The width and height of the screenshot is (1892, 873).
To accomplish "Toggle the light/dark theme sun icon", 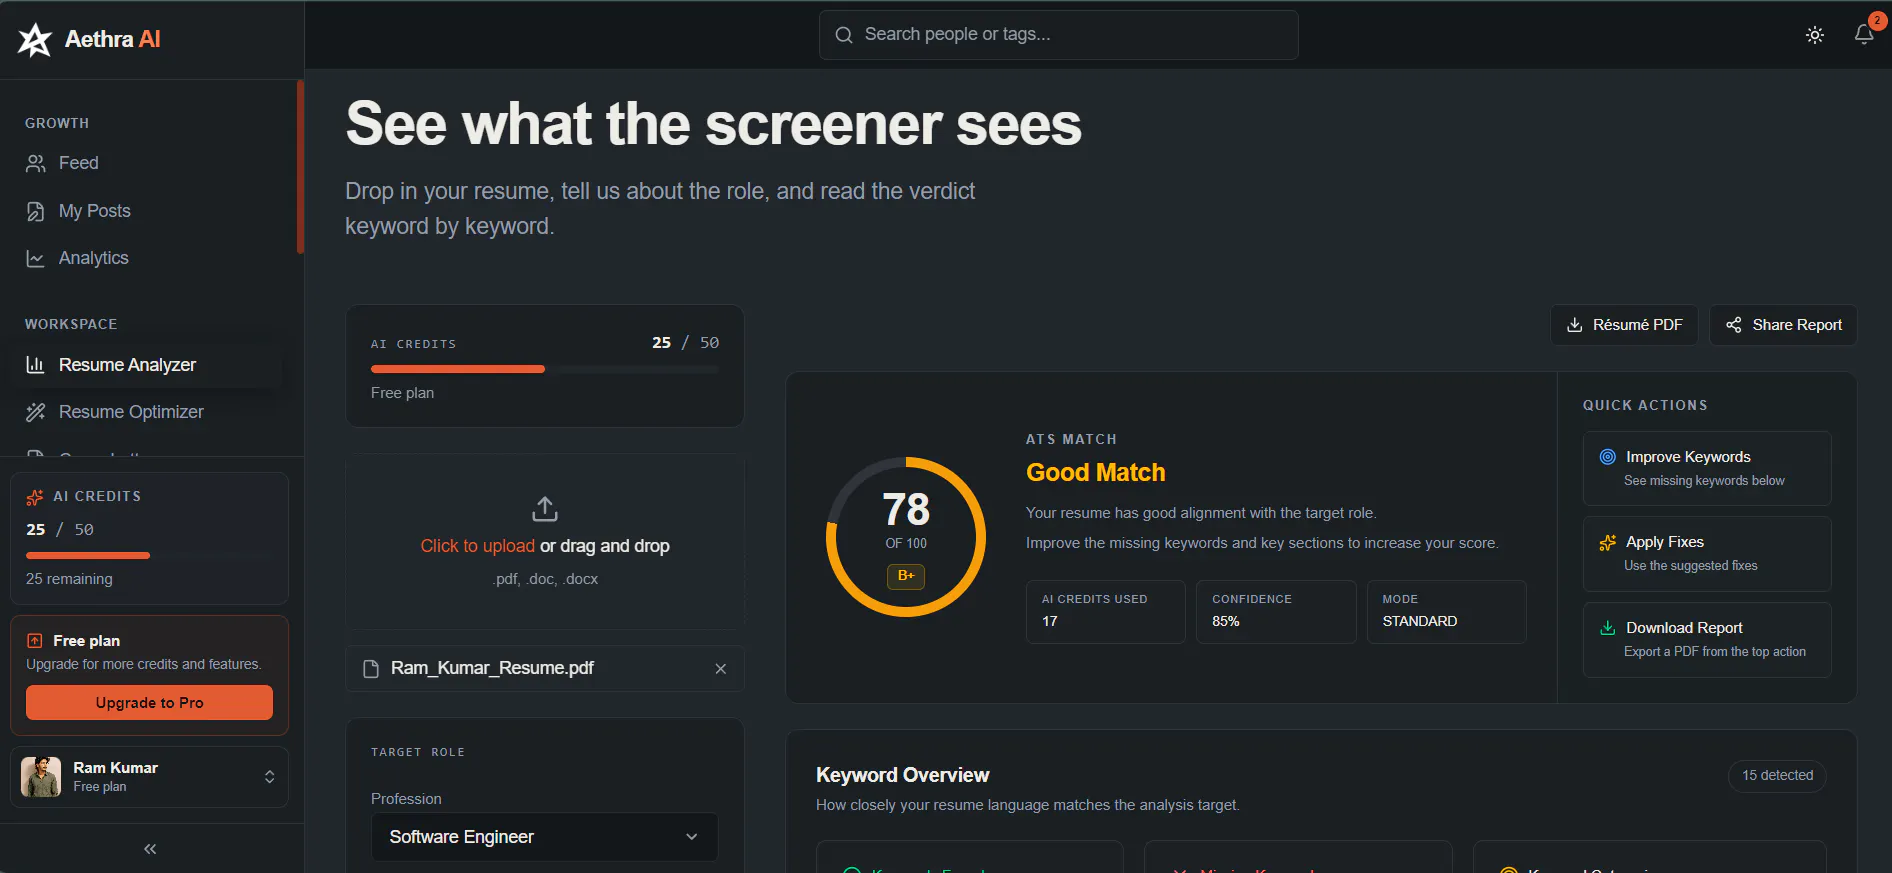I will click(1815, 35).
